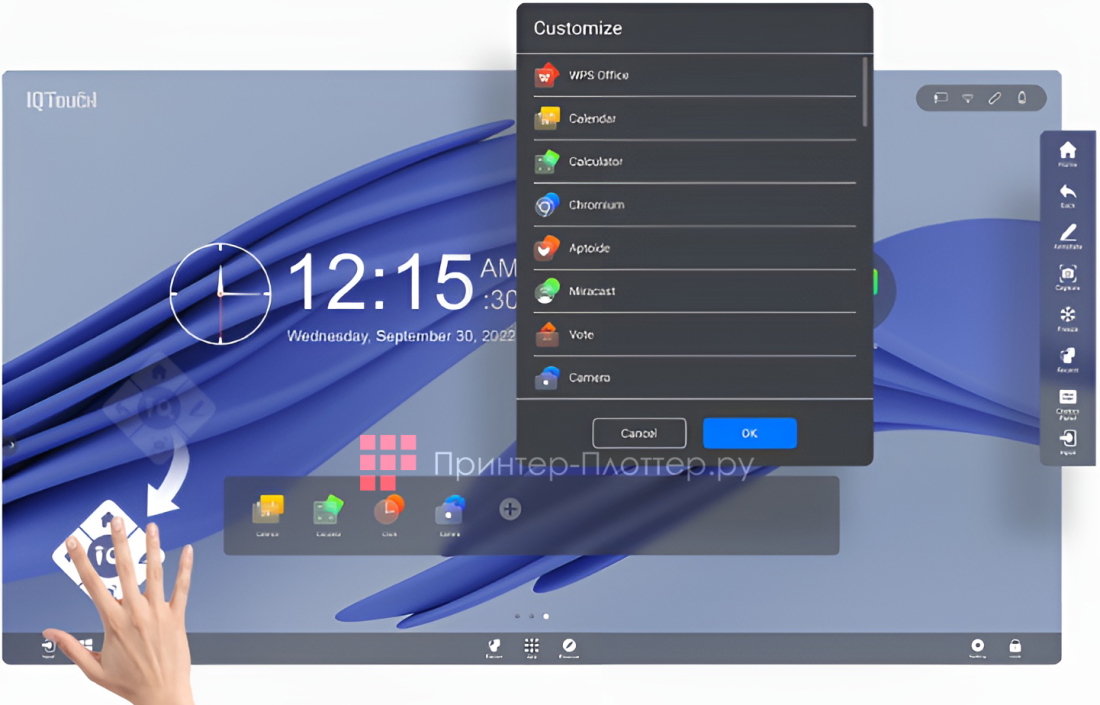This screenshot has width=1100, height=705.
Task: Click the Customize list scrollbar
Action: [x=865, y=92]
